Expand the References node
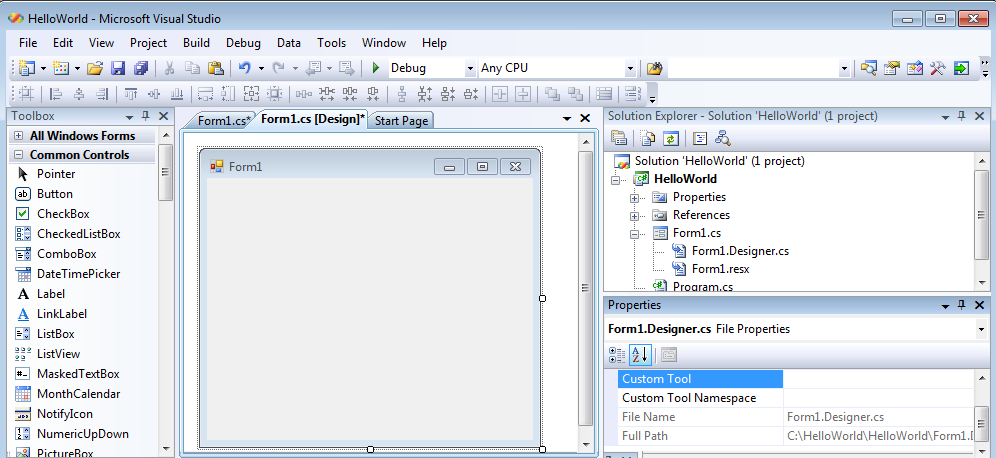The width and height of the screenshot is (996, 458). pyautogui.click(x=634, y=216)
